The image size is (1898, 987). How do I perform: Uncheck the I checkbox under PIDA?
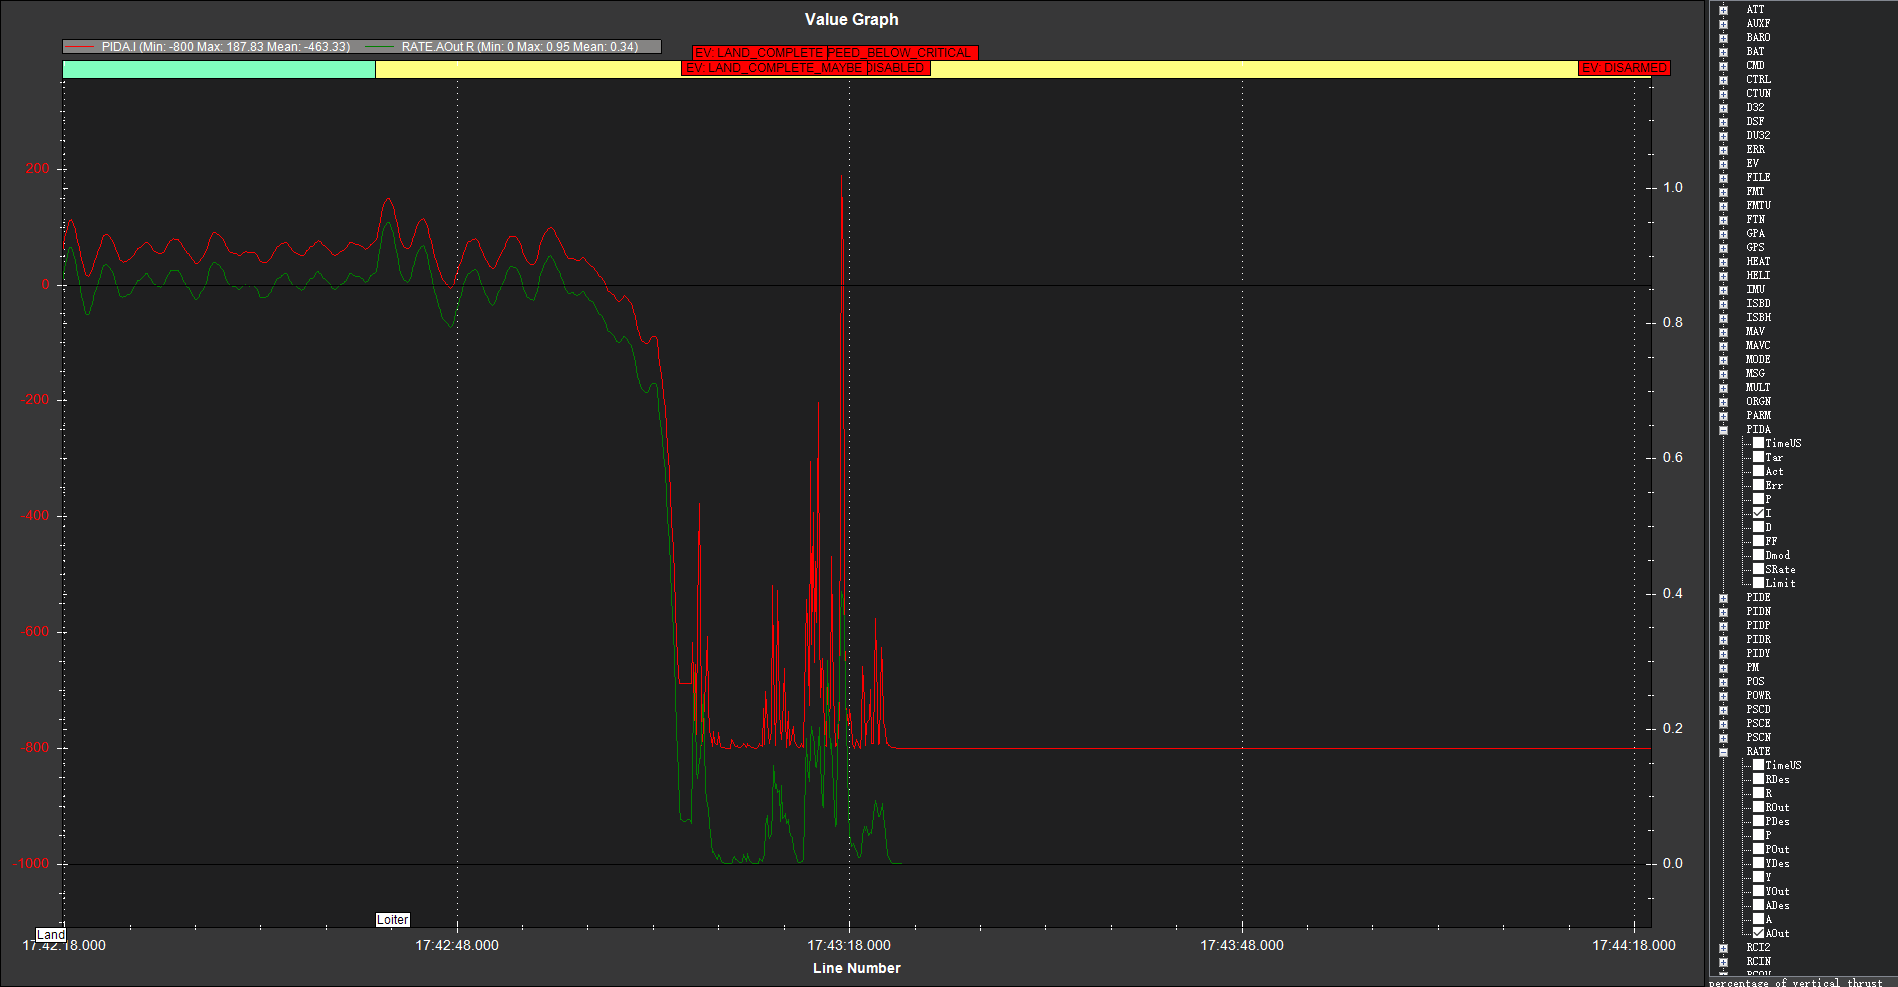[1758, 513]
